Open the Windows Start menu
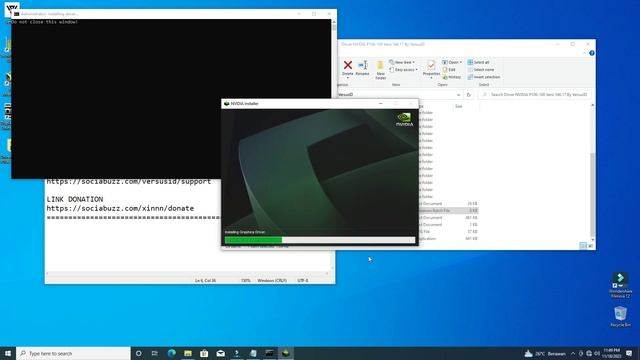640x360 pixels. tap(8, 353)
